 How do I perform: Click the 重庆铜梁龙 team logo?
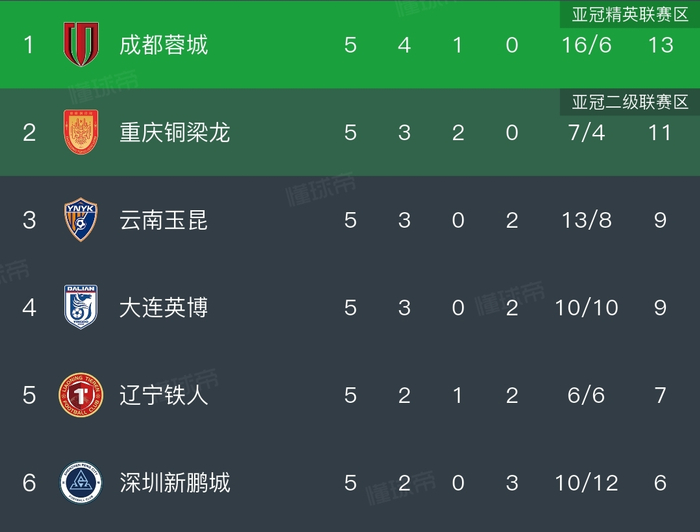tap(80, 132)
